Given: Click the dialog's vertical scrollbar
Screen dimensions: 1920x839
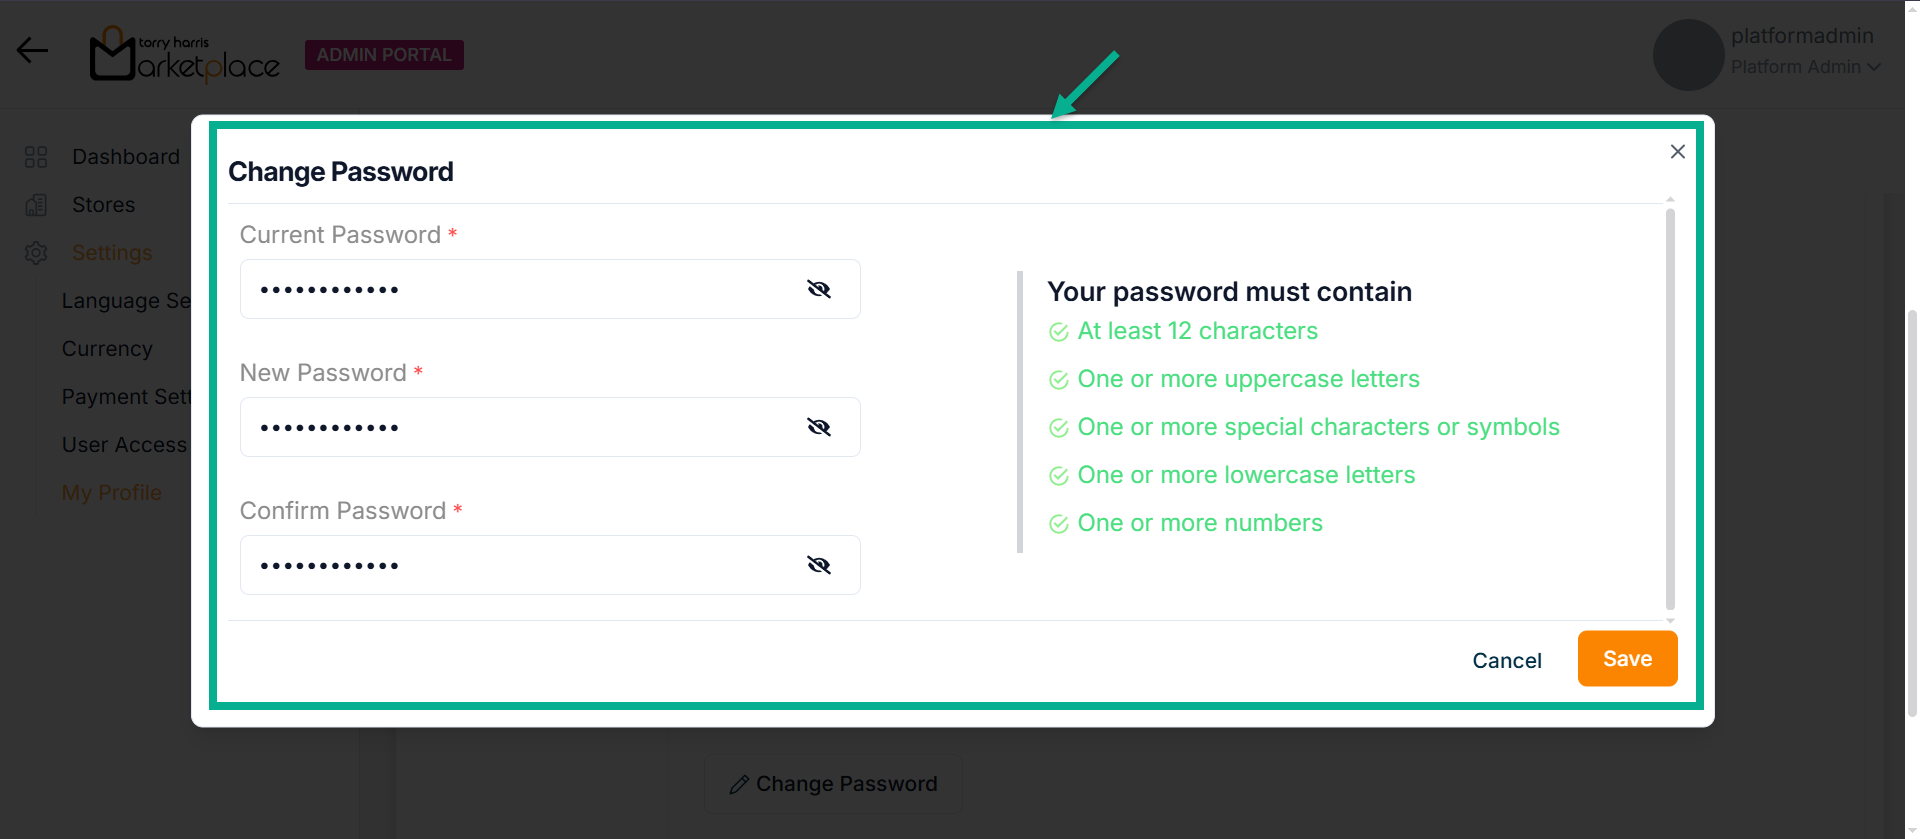Looking at the screenshot, I should click(x=1670, y=408).
